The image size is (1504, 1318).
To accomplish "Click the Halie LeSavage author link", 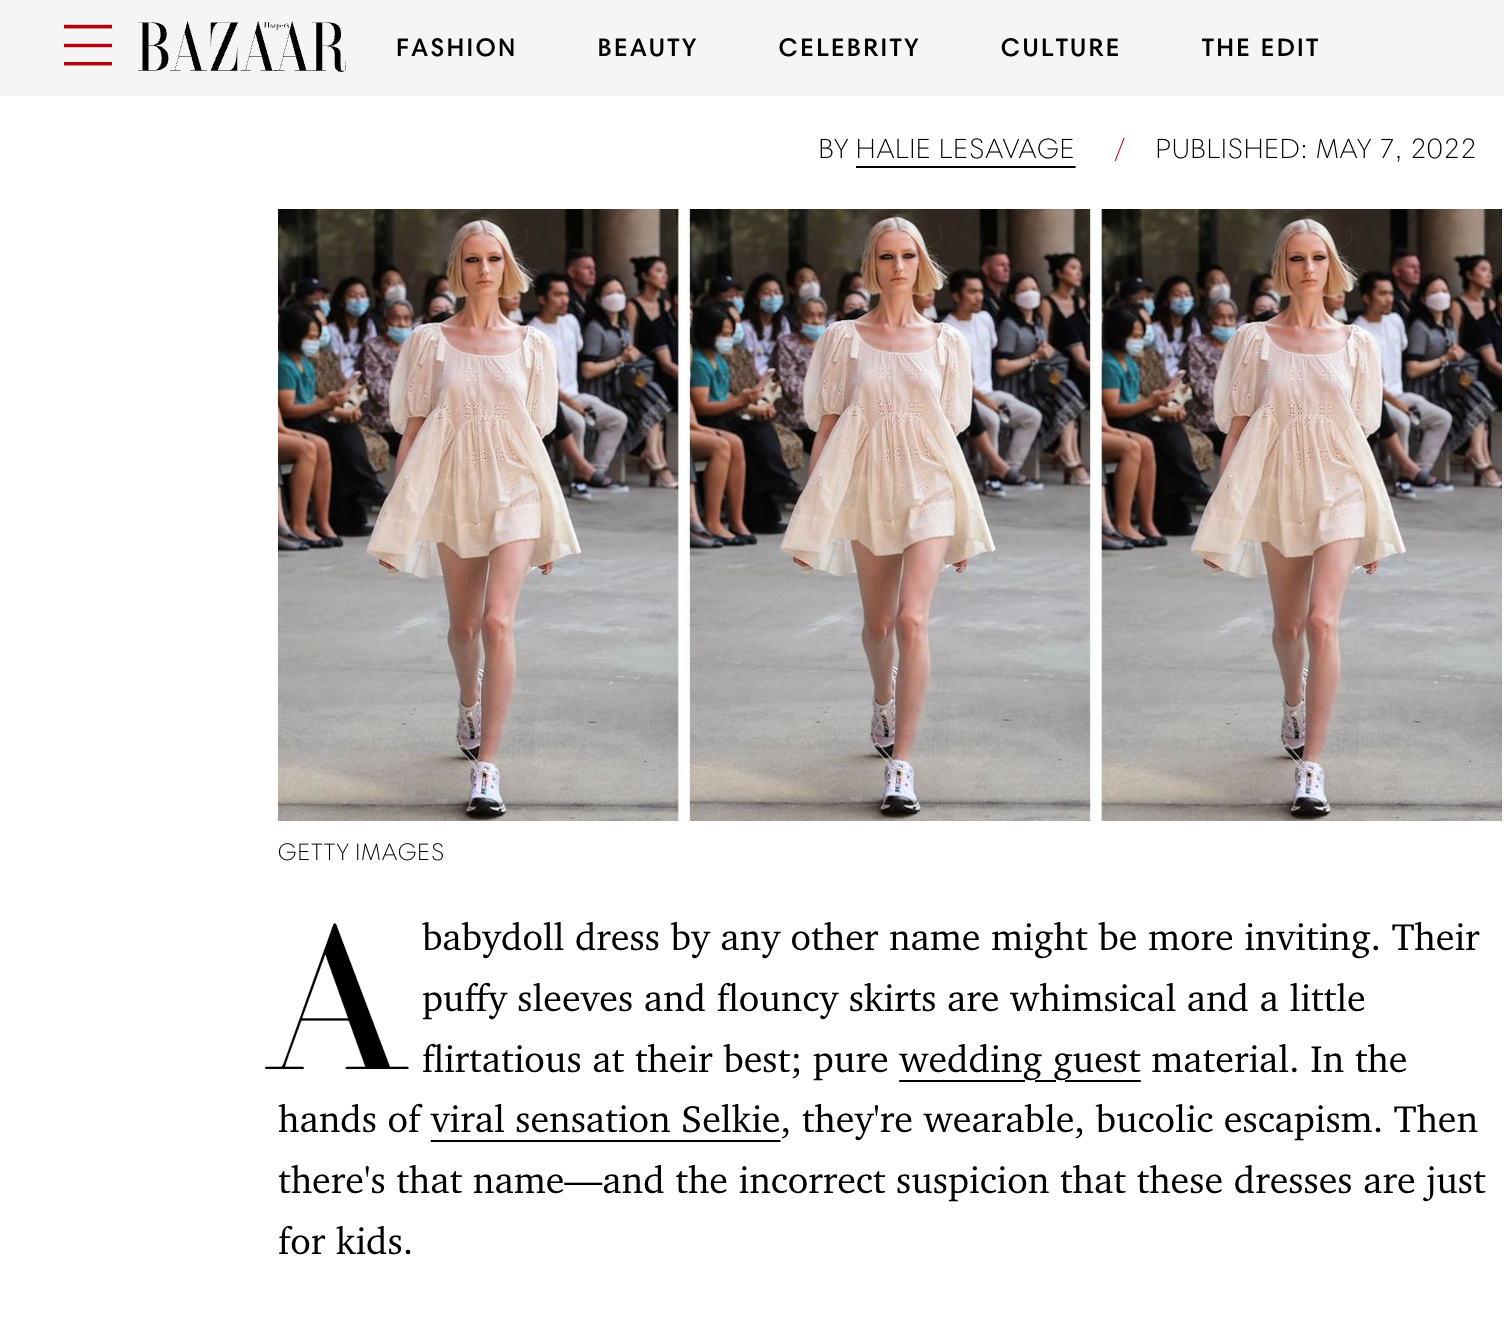I will pyautogui.click(x=965, y=149).
